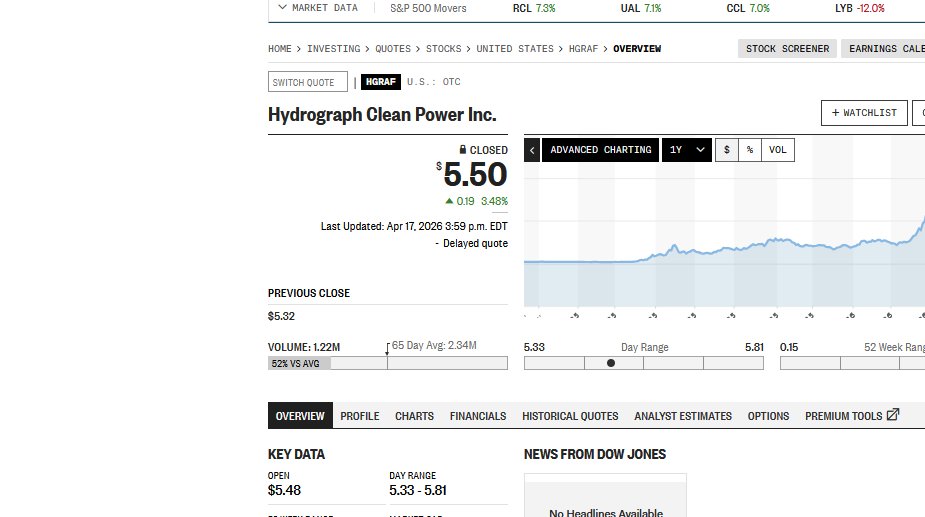Select the Day Range 5.33 - 5.81 value

[x=418, y=490]
